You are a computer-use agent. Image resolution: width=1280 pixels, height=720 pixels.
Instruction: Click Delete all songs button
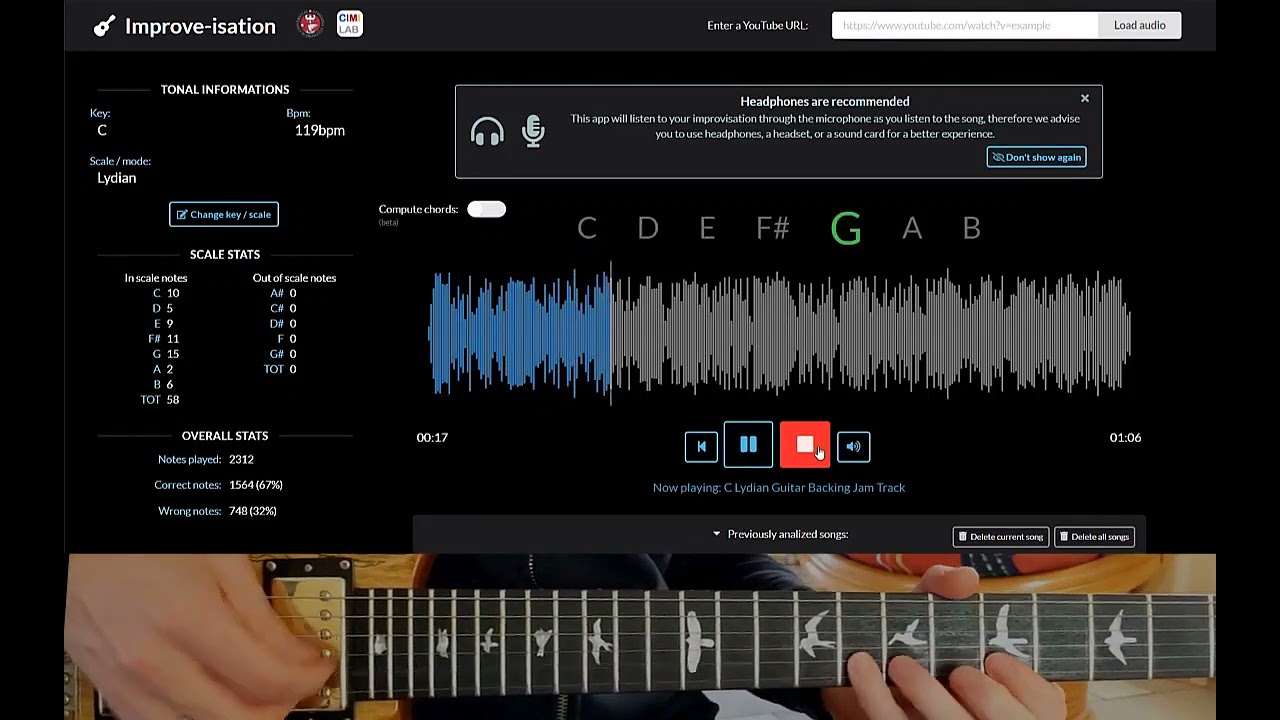(1094, 537)
